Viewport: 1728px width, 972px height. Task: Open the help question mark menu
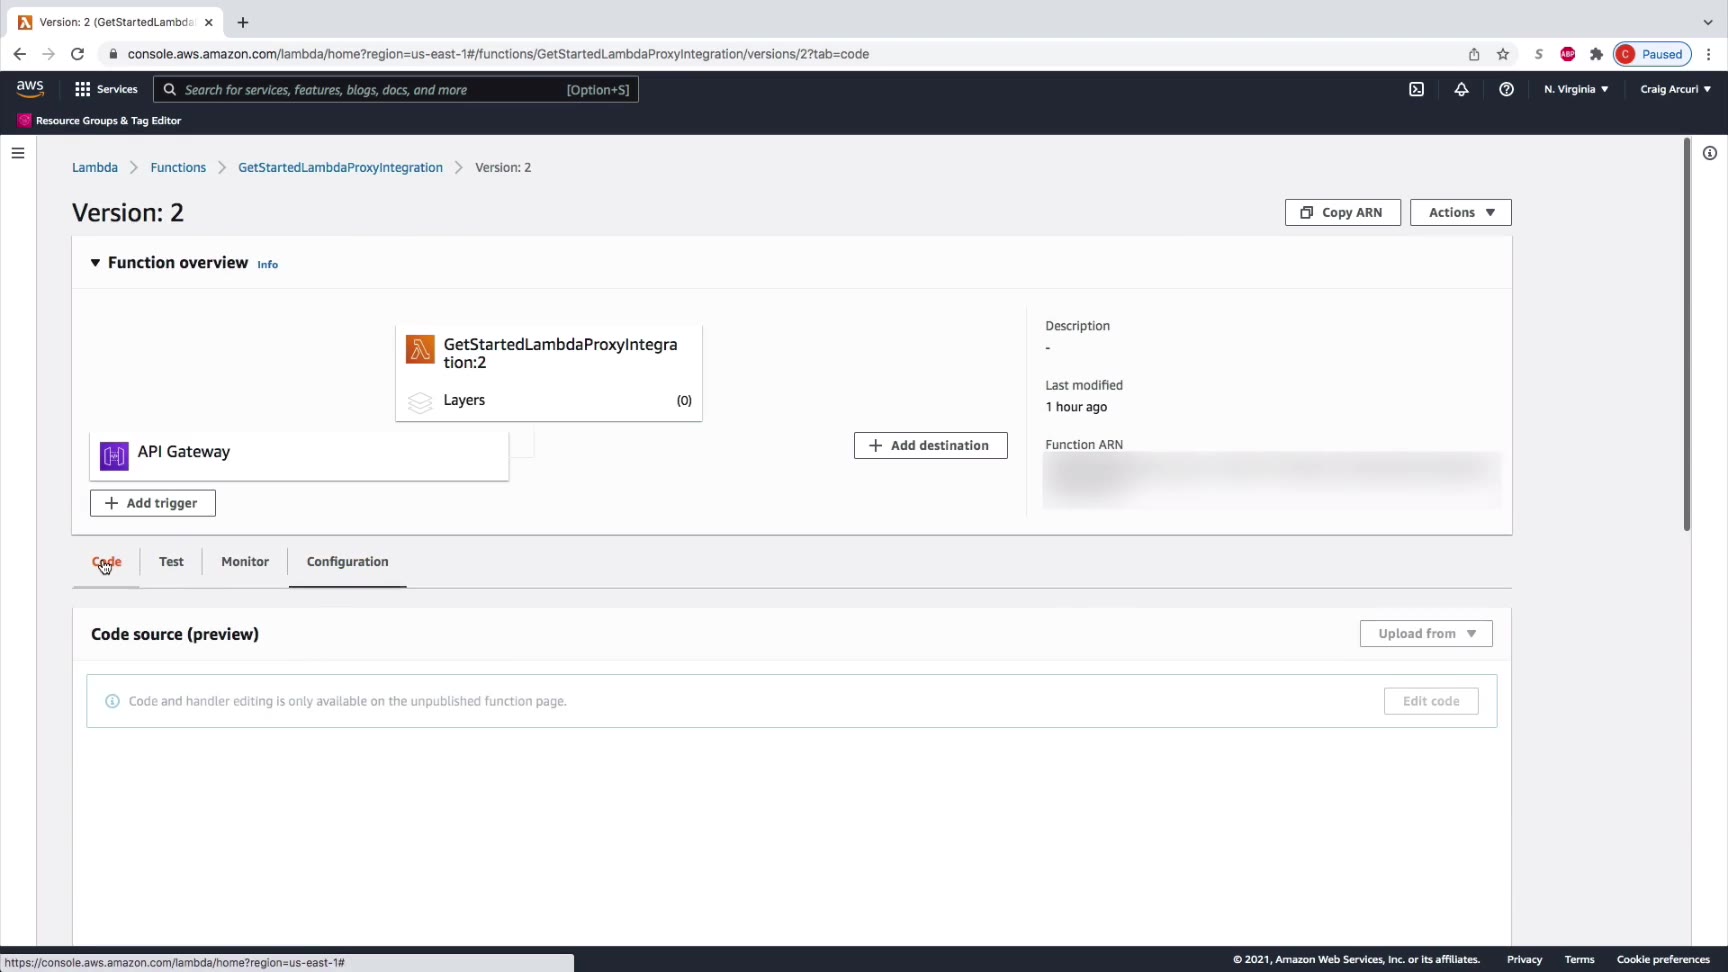[1506, 89]
